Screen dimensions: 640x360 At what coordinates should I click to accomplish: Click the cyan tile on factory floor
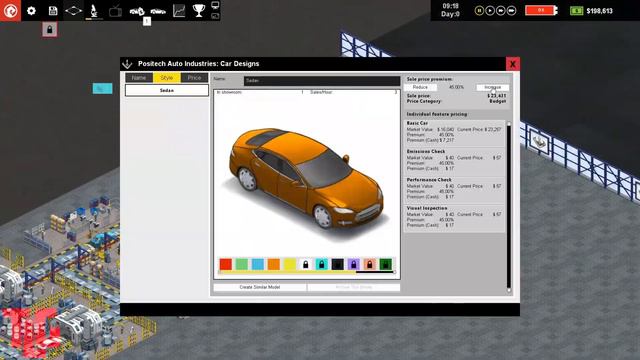(x=102, y=88)
